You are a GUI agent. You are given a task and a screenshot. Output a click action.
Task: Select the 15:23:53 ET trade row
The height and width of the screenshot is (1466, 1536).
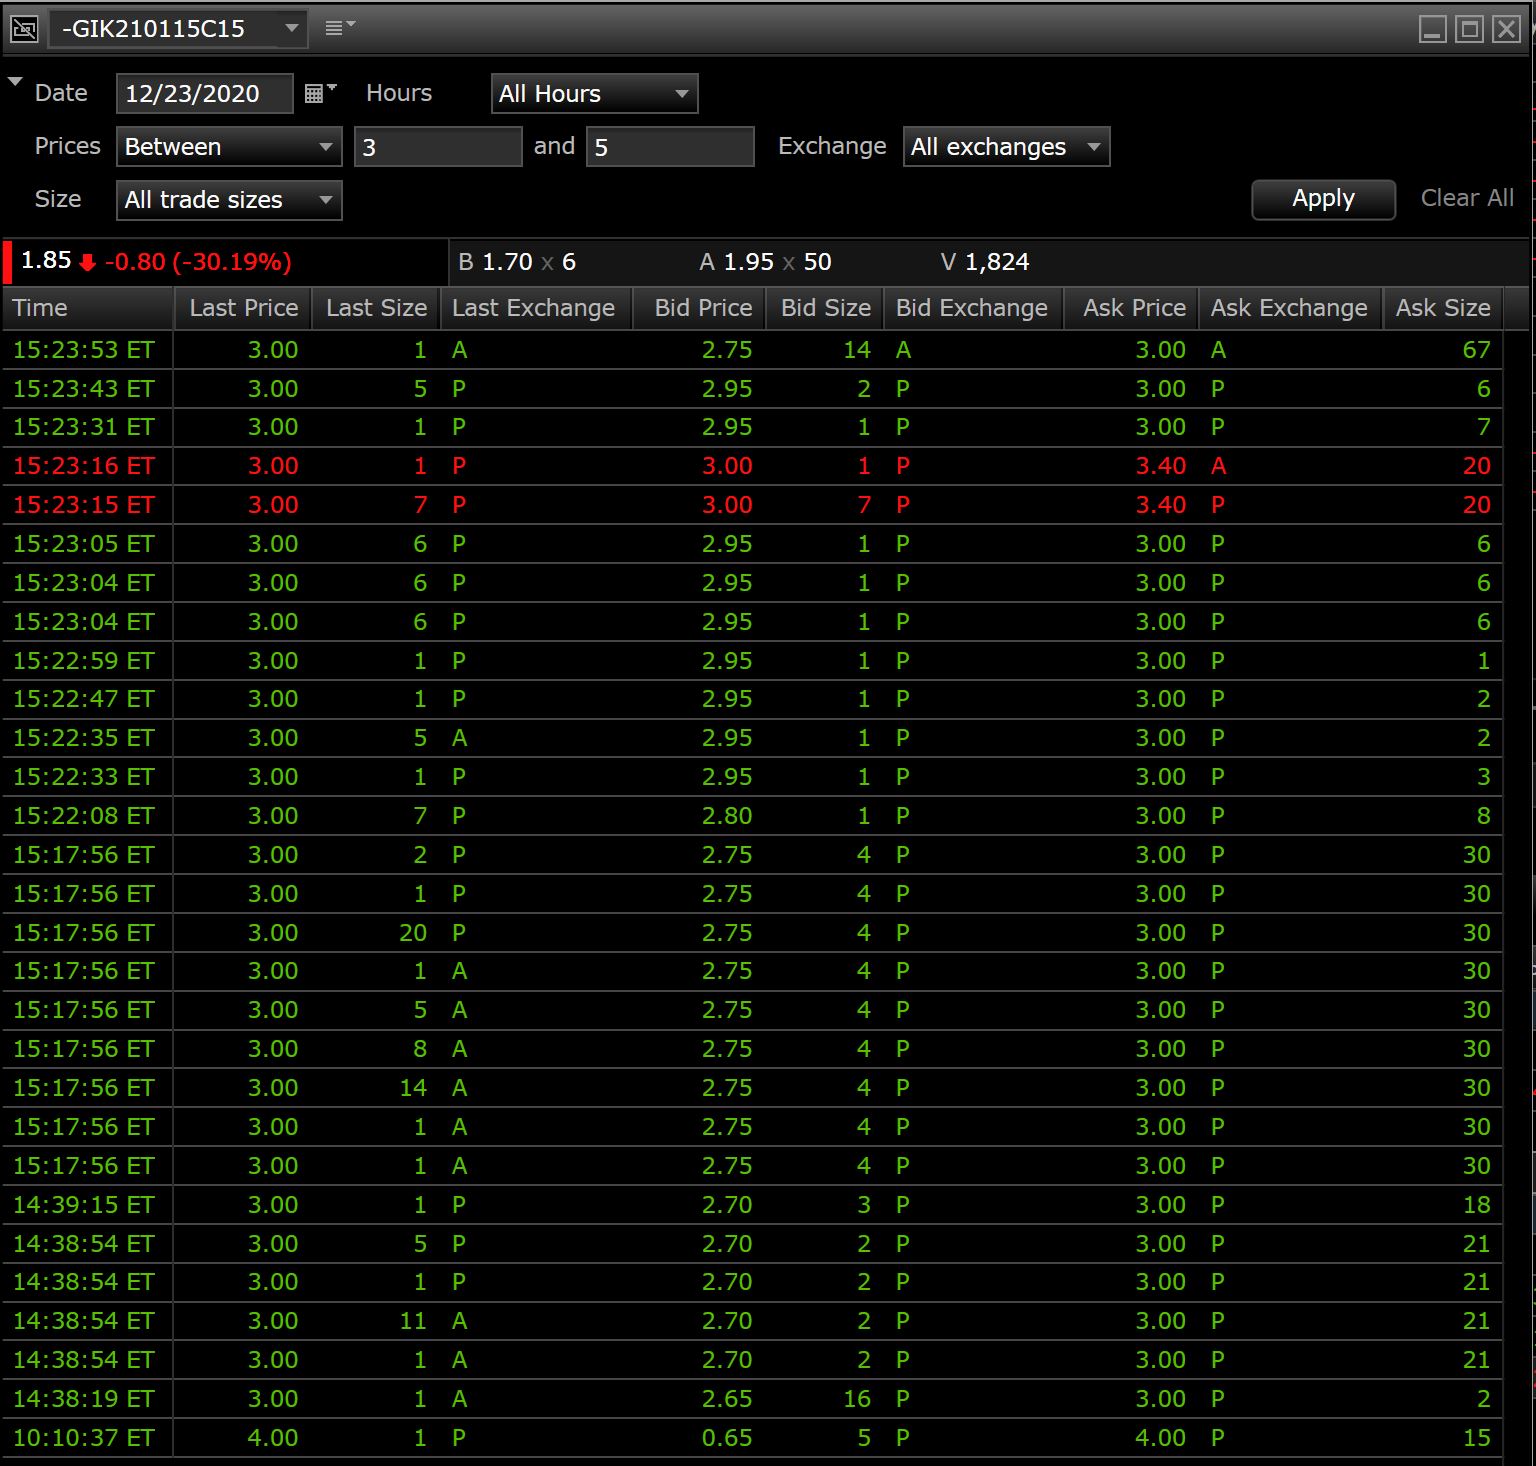(x=752, y=350)
